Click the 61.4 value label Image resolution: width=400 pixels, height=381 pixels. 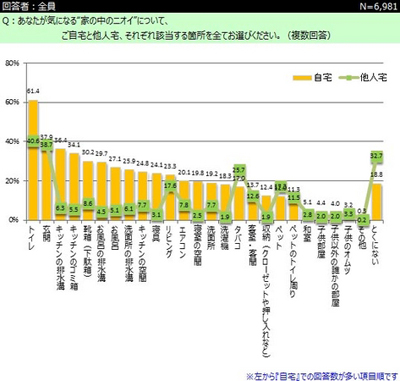[x=33, y=91]
